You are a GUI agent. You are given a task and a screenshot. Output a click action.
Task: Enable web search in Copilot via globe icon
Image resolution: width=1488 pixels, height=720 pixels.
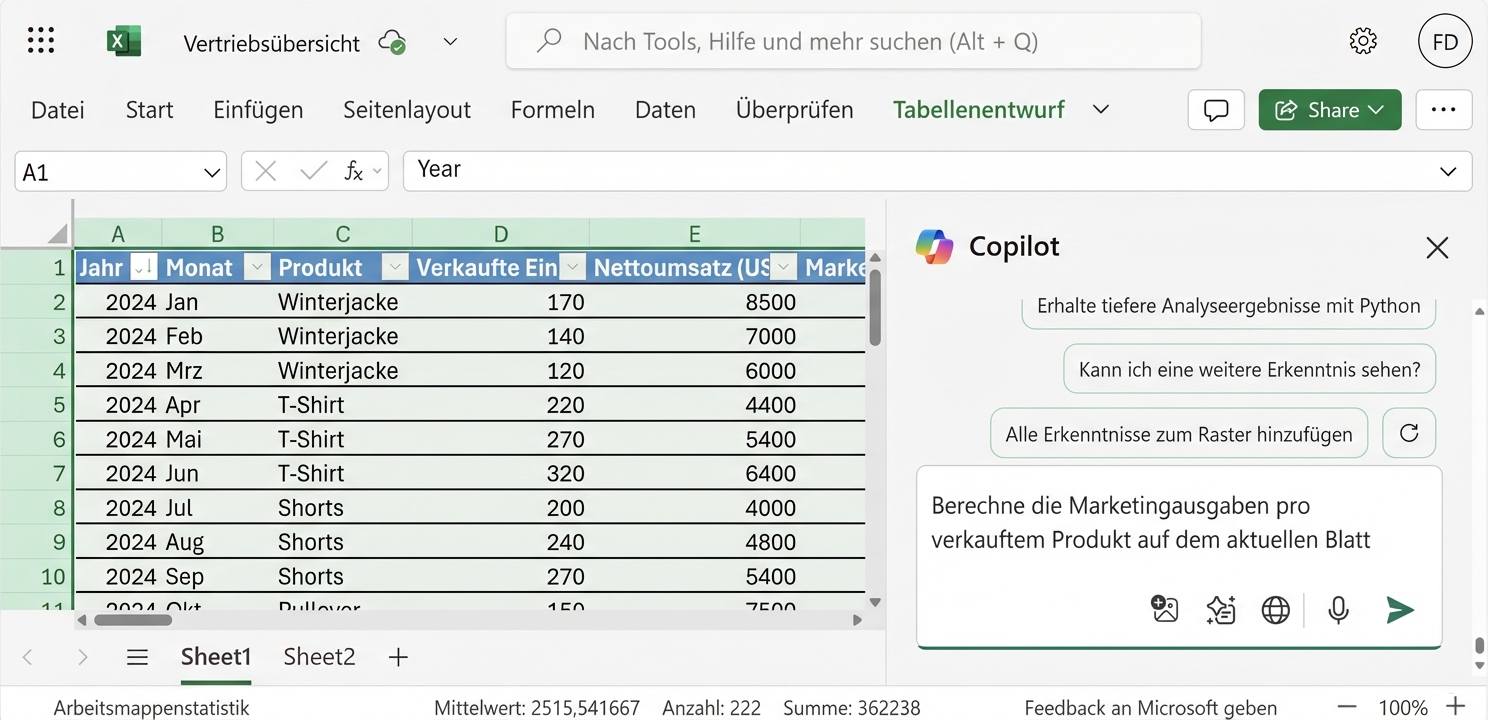tap(1275, 608)
